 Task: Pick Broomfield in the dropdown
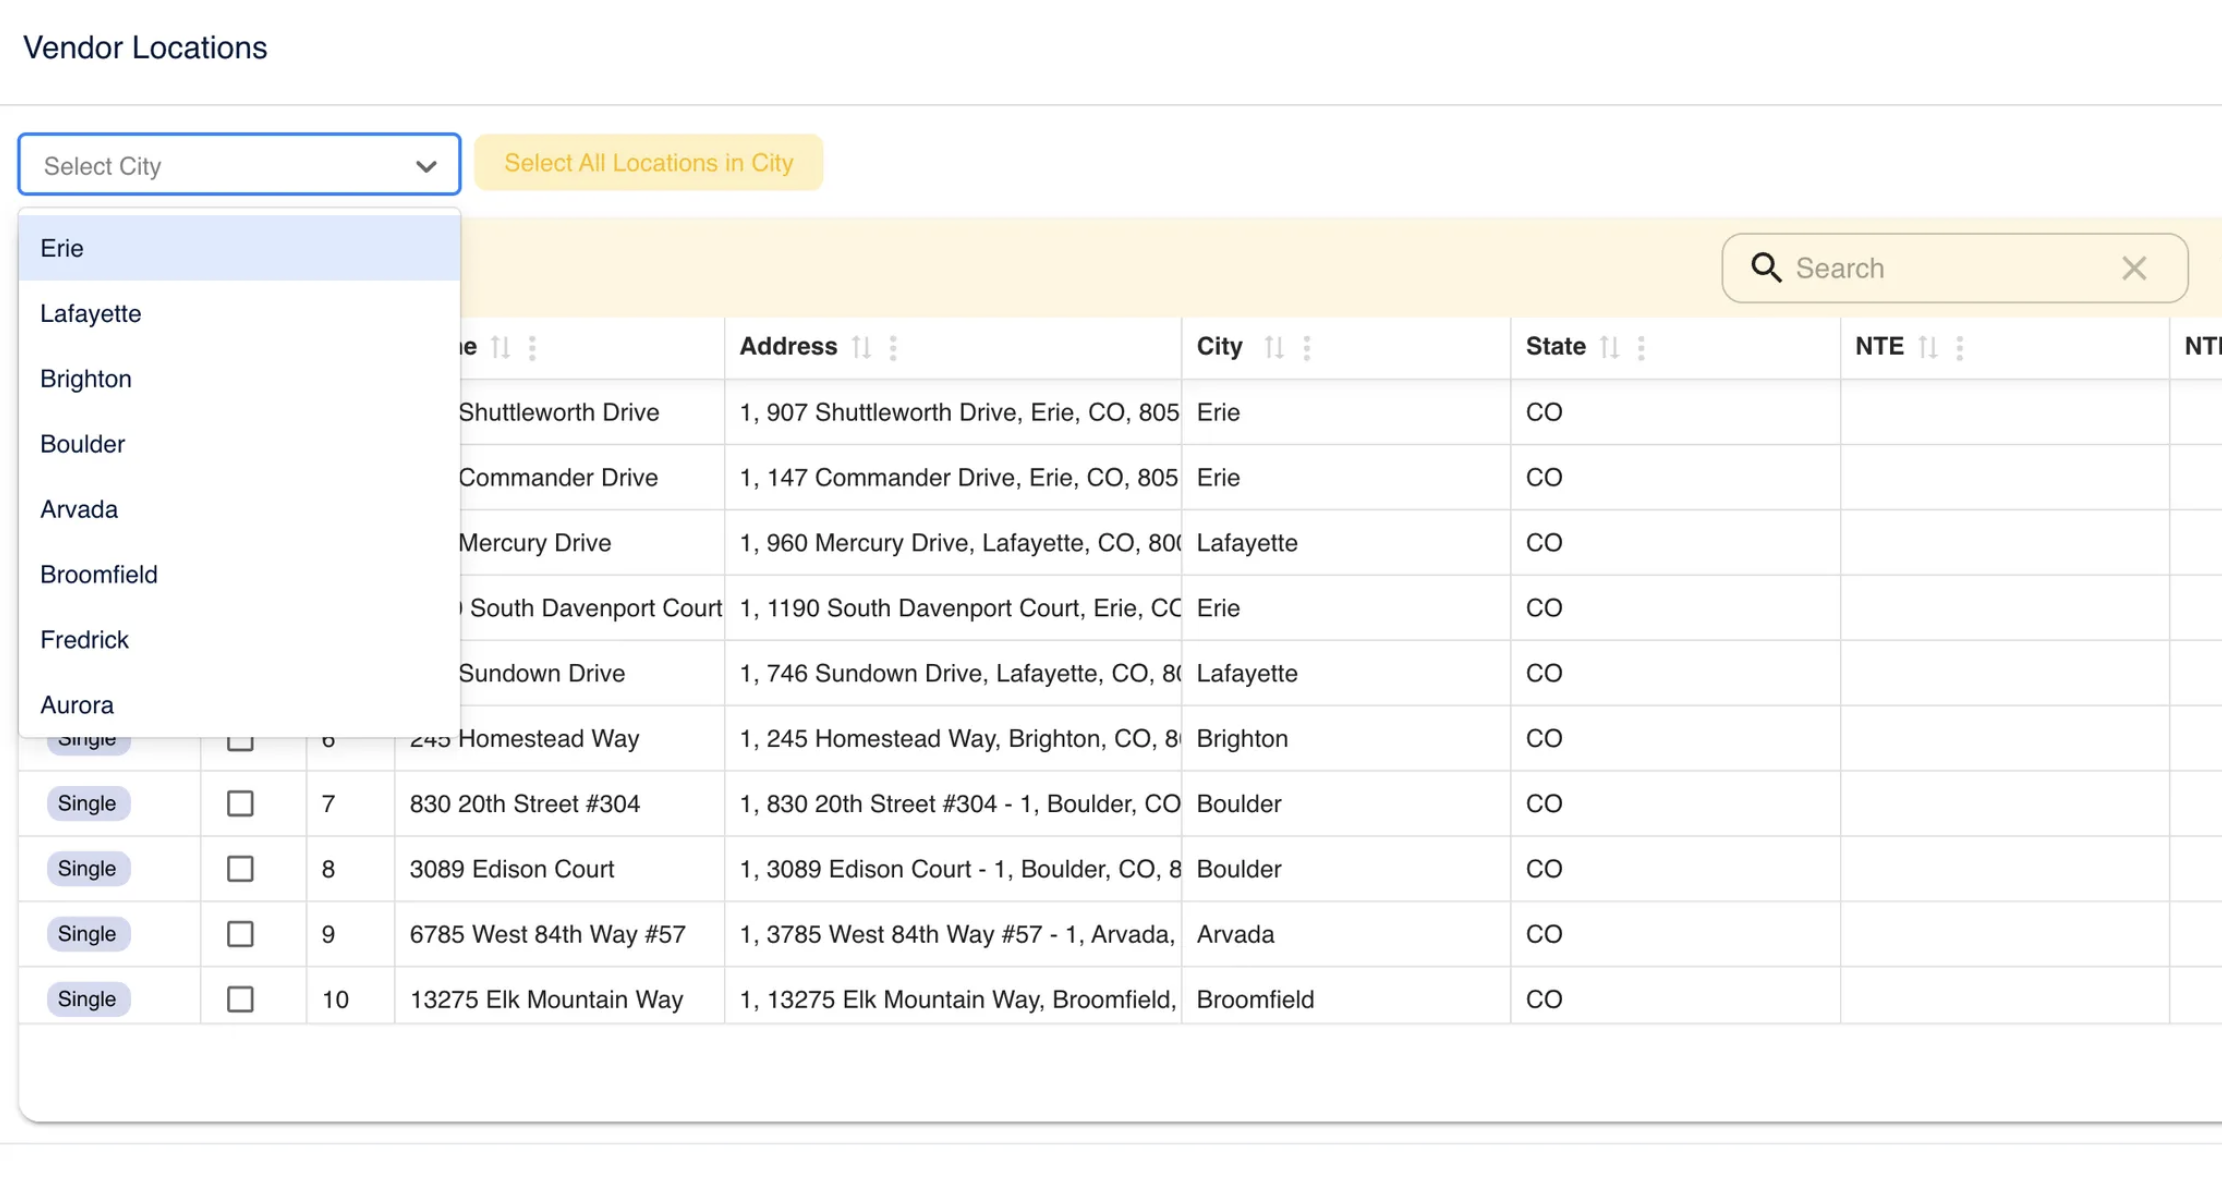(99, 574)
